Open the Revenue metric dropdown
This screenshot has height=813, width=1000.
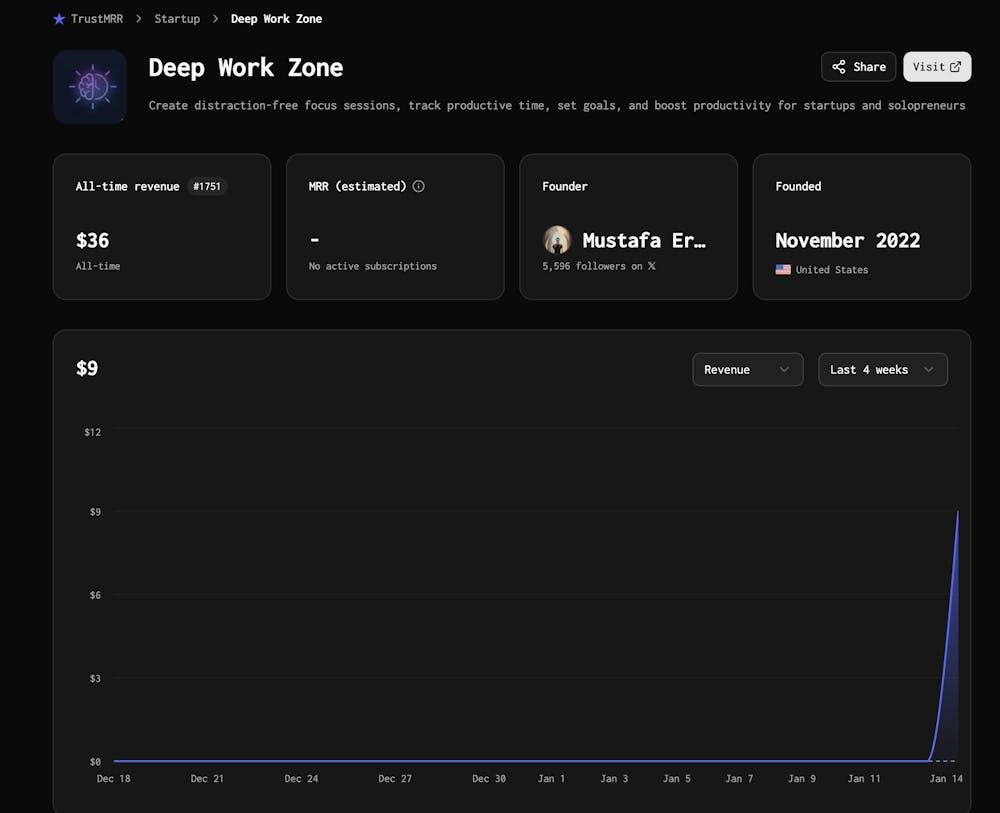coord(747,369)
